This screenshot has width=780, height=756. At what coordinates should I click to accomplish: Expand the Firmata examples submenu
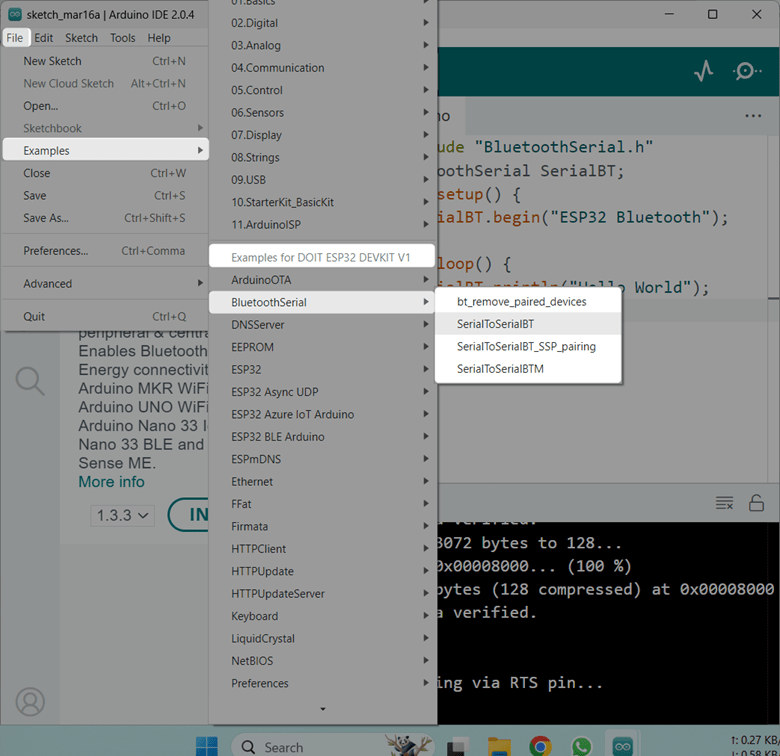click(x=322, y=526)
